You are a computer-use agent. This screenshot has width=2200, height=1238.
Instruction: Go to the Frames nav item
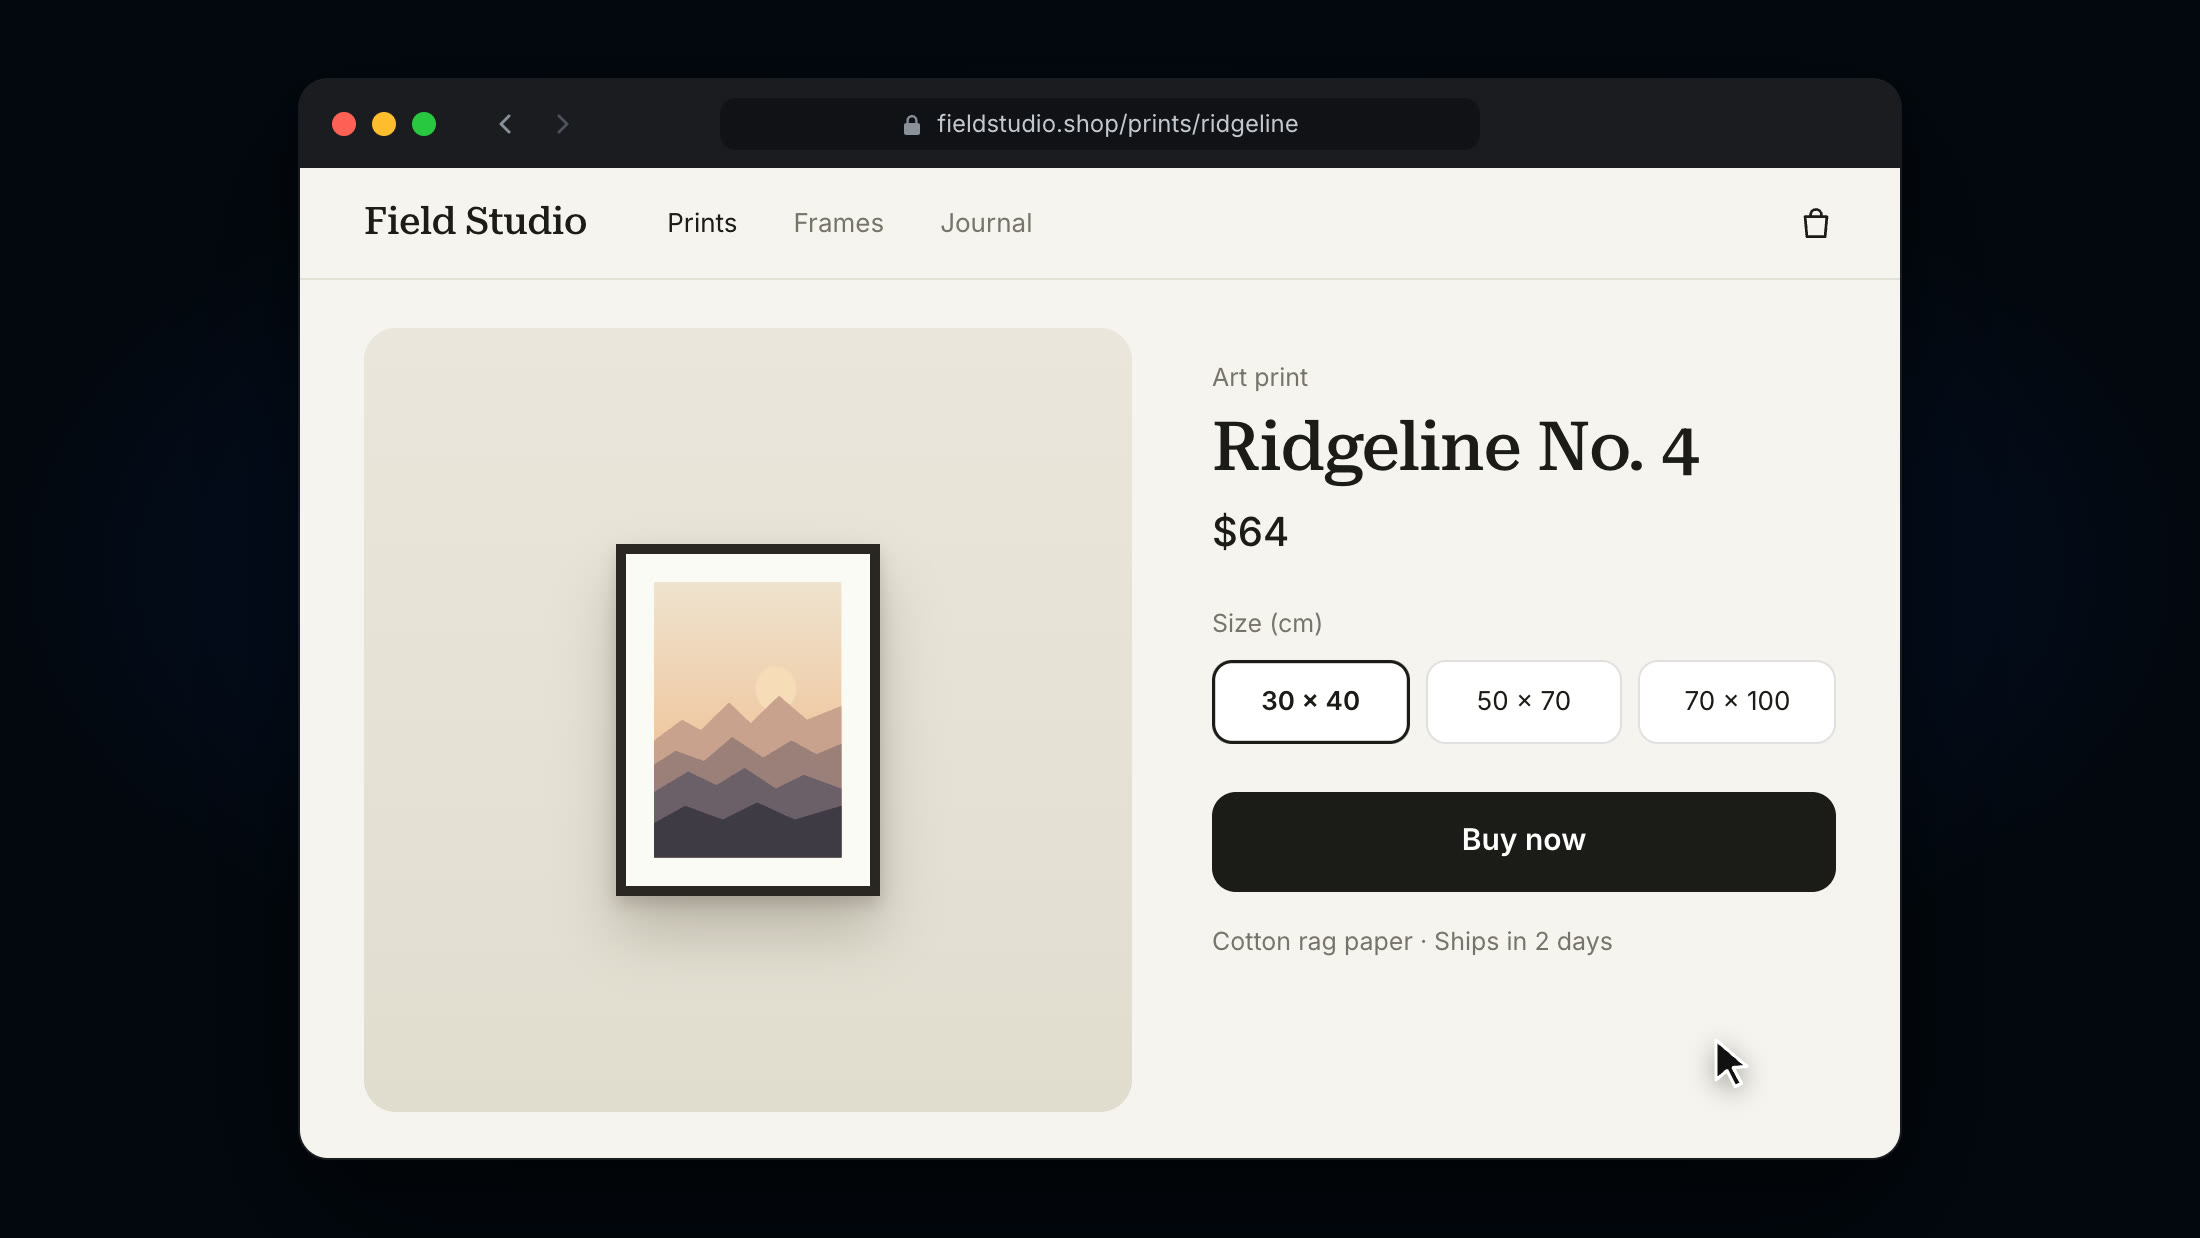tap(838, 223)
